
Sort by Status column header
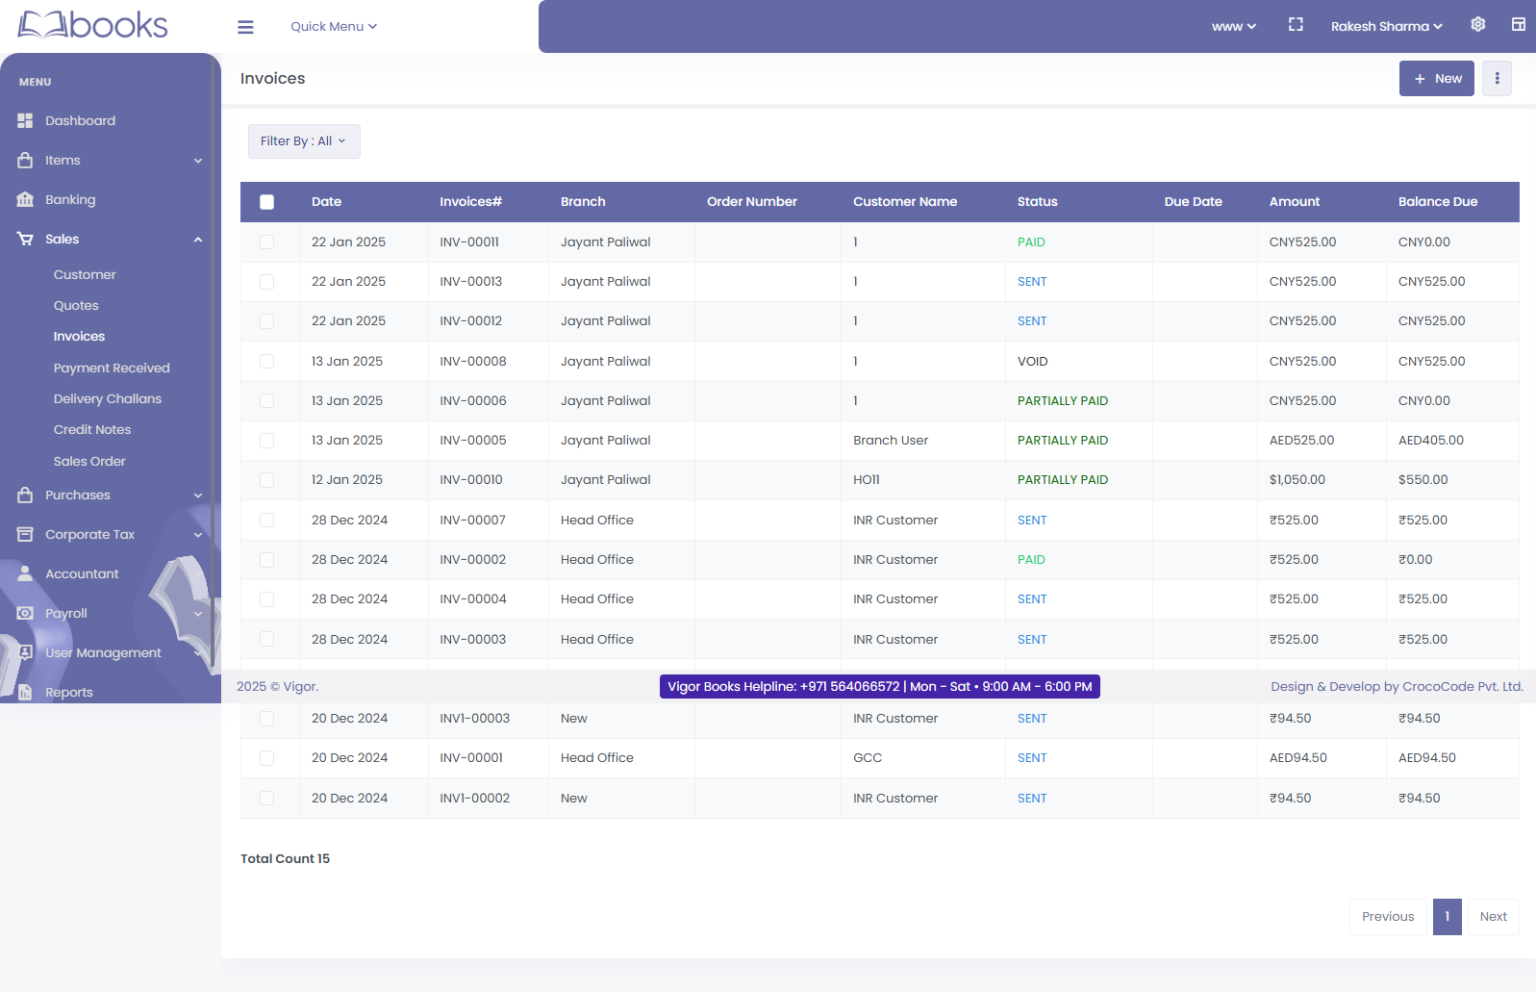pos(1037,202)
